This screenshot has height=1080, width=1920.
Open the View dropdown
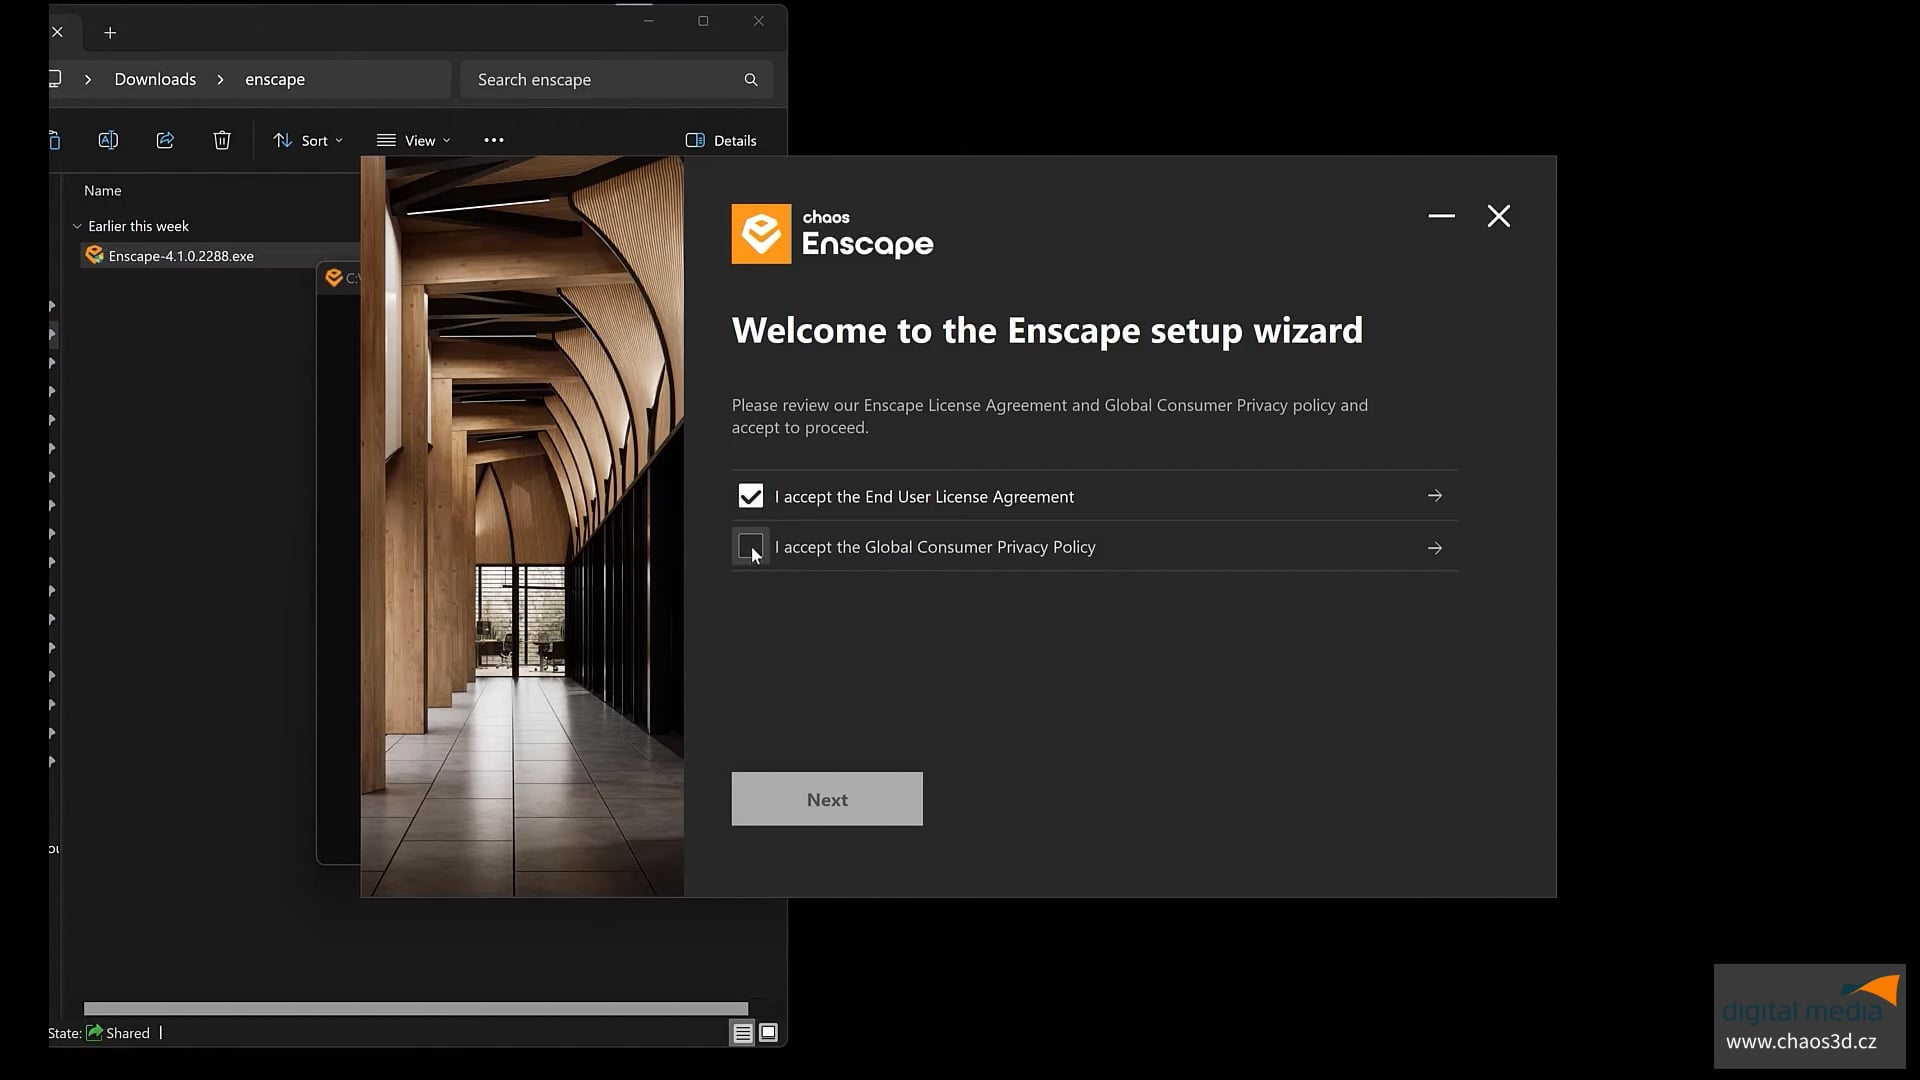413,141
